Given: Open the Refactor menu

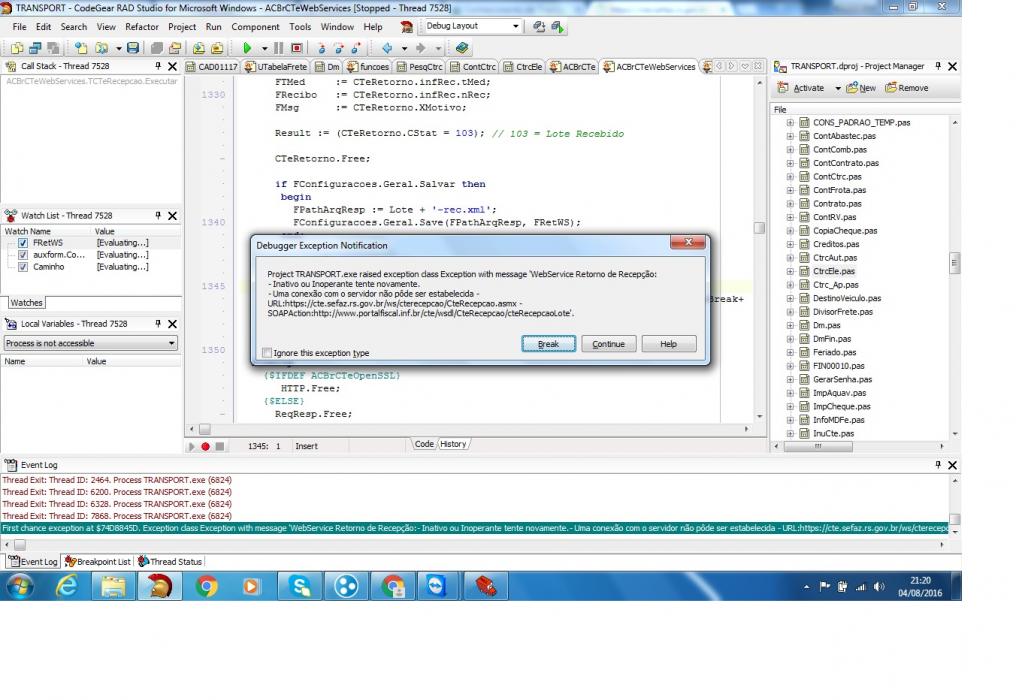Looking at the screenshot, I should 142,27.
